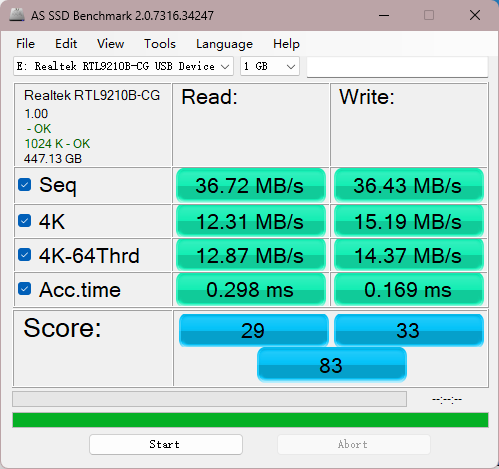Select the total score 83 box
Viewport: 499px width, 469px height.
(332, 365)
